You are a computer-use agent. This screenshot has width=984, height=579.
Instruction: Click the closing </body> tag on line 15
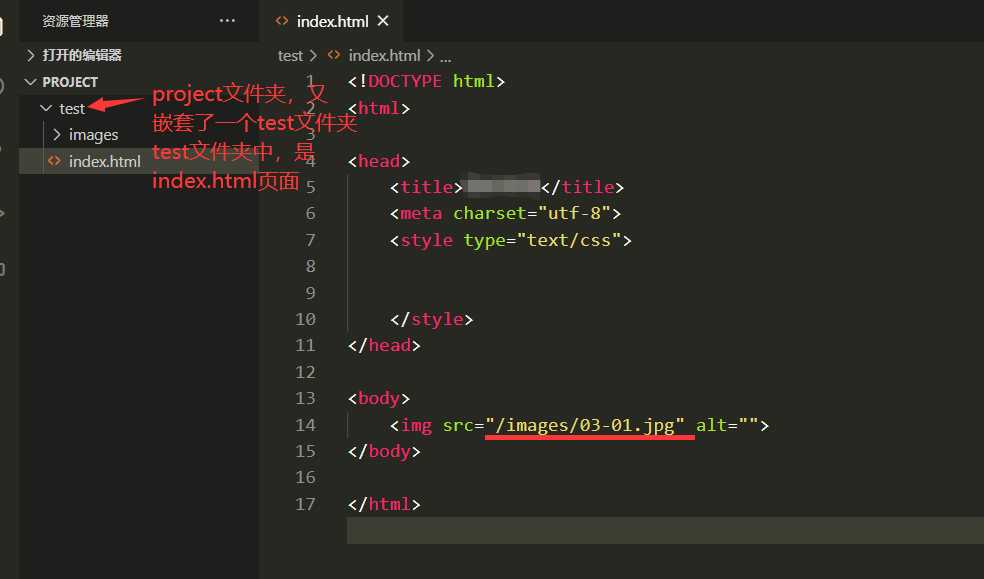(x=384, y=451)
